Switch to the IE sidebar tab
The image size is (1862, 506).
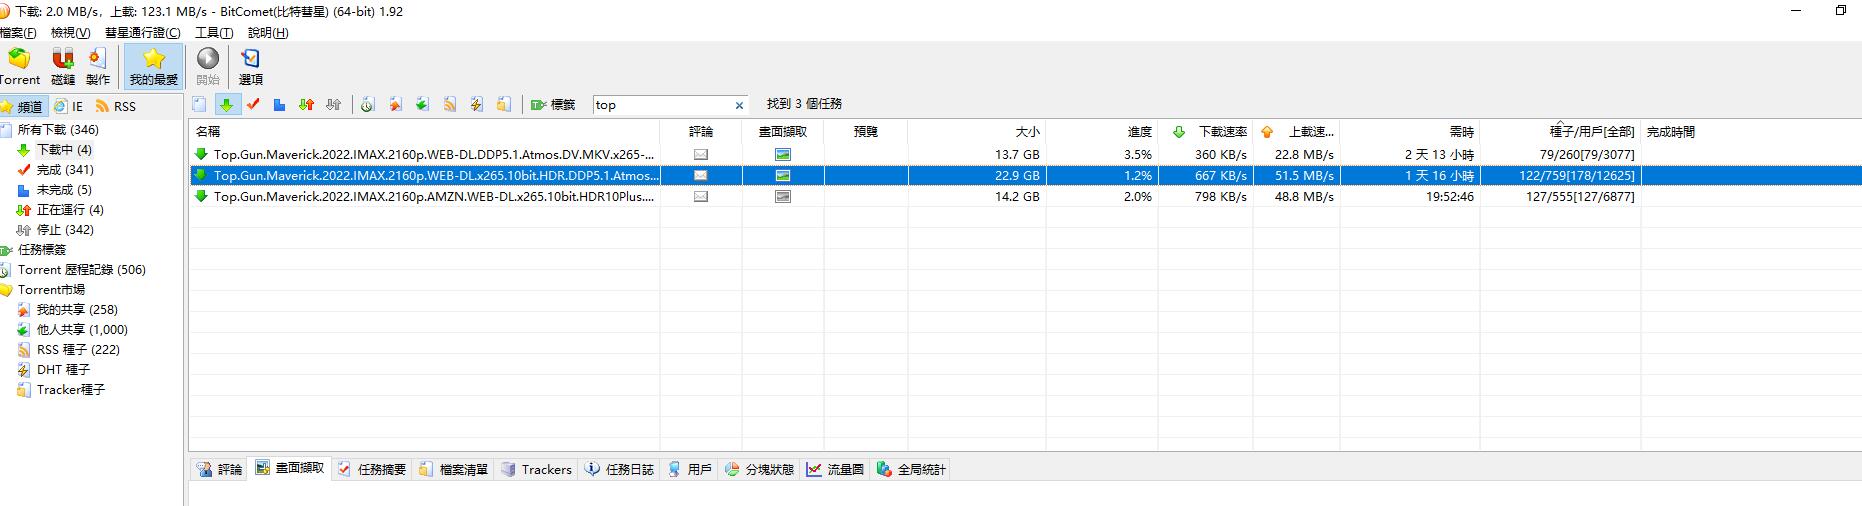coord(69,106)
